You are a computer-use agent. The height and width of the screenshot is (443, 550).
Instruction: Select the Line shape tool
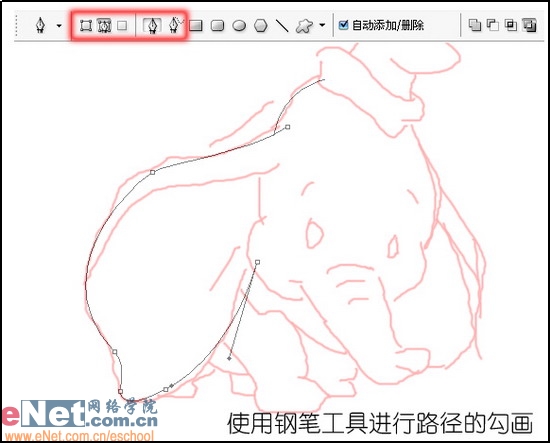pyautogui.click(x=282, y=26)
